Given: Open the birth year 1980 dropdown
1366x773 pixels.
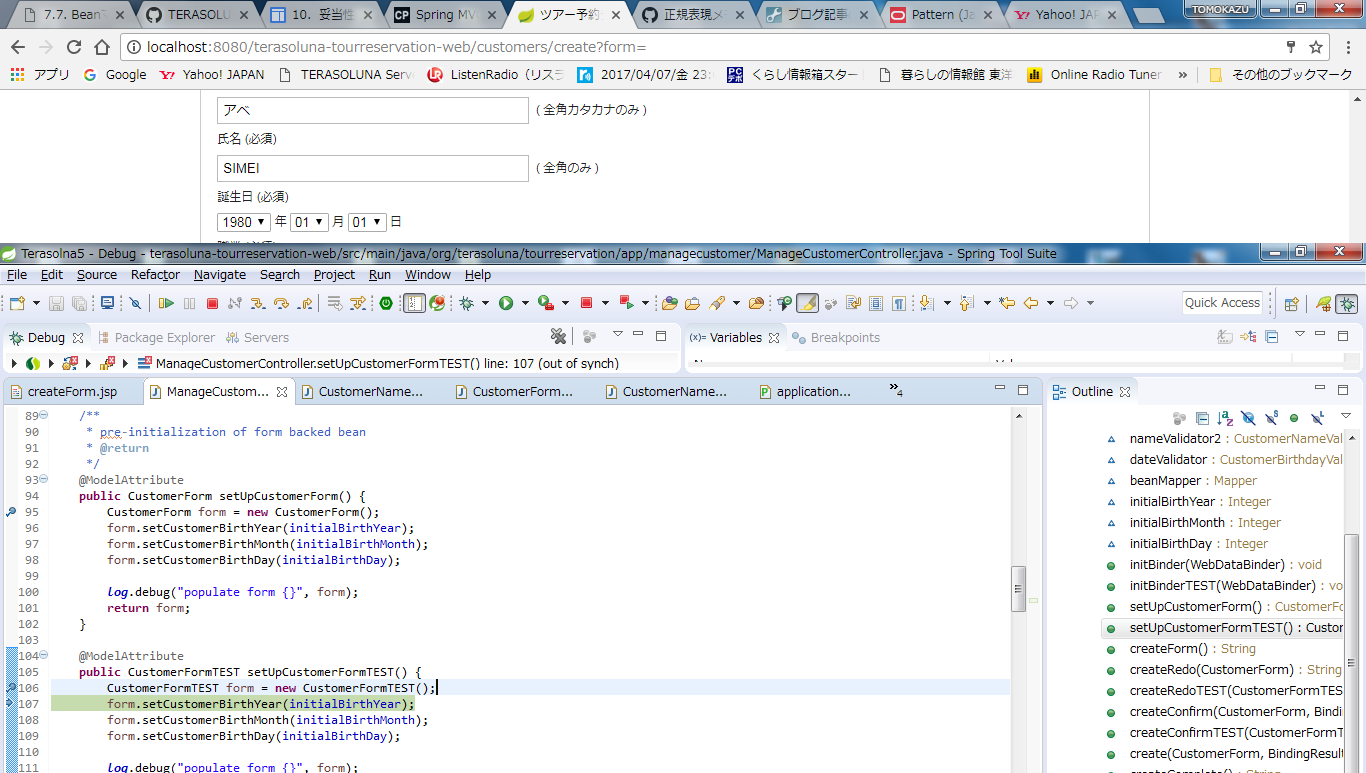Looking at the screenshot, I should (244, 222).
